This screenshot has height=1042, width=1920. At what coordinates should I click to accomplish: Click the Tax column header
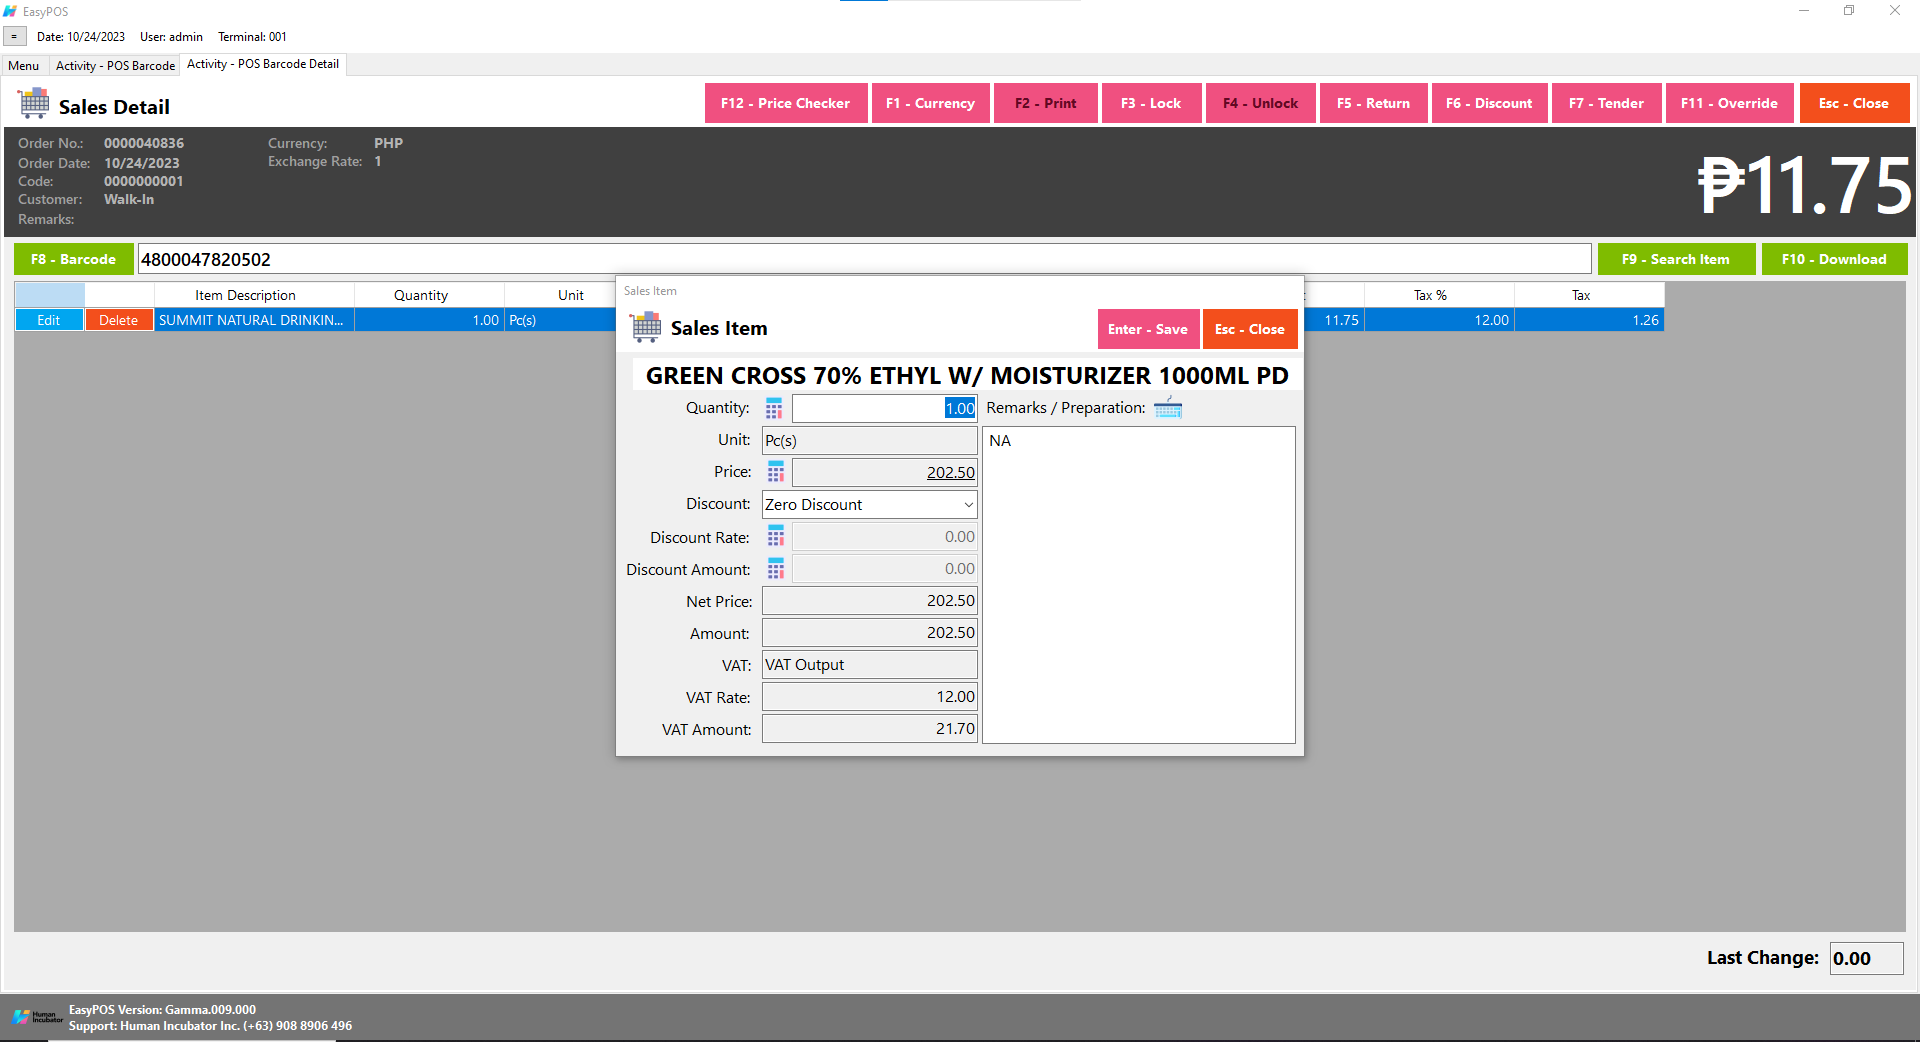point(1589,295)
